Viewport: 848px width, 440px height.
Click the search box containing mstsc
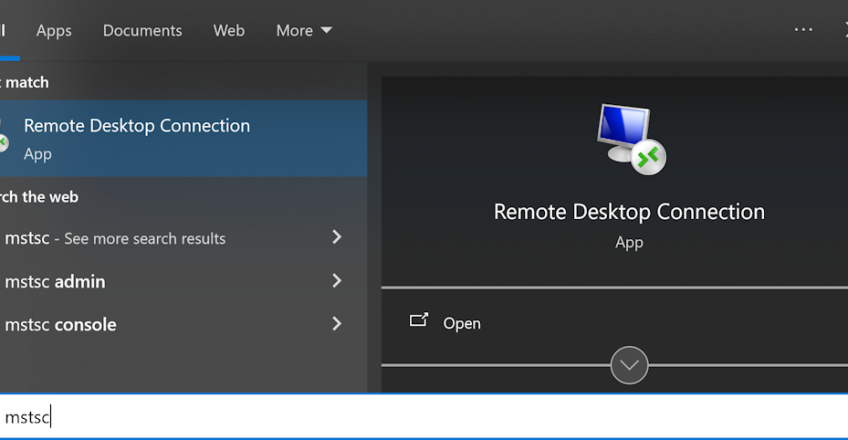click(x=424, y=417)
